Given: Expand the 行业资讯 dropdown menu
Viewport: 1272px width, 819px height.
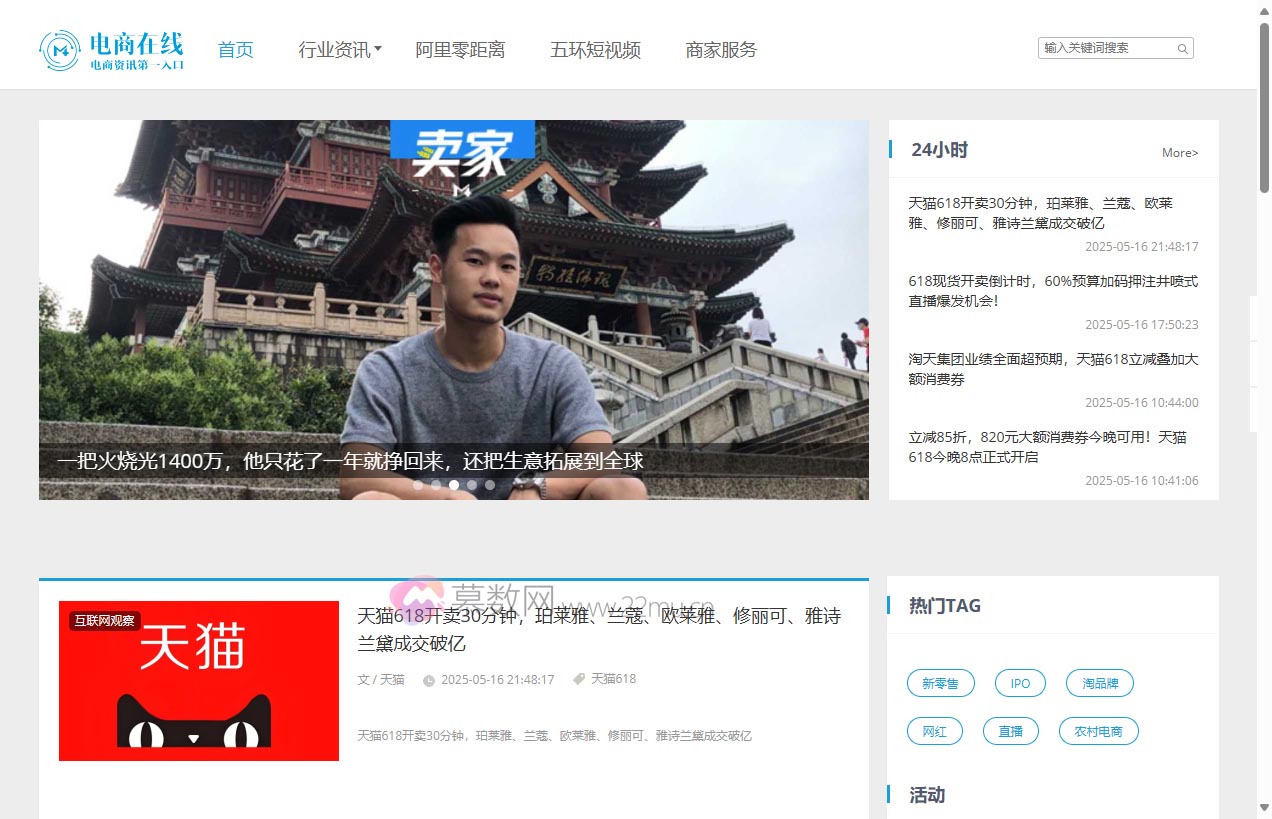Looking at the screenshot, I should (x=340, y=50).
